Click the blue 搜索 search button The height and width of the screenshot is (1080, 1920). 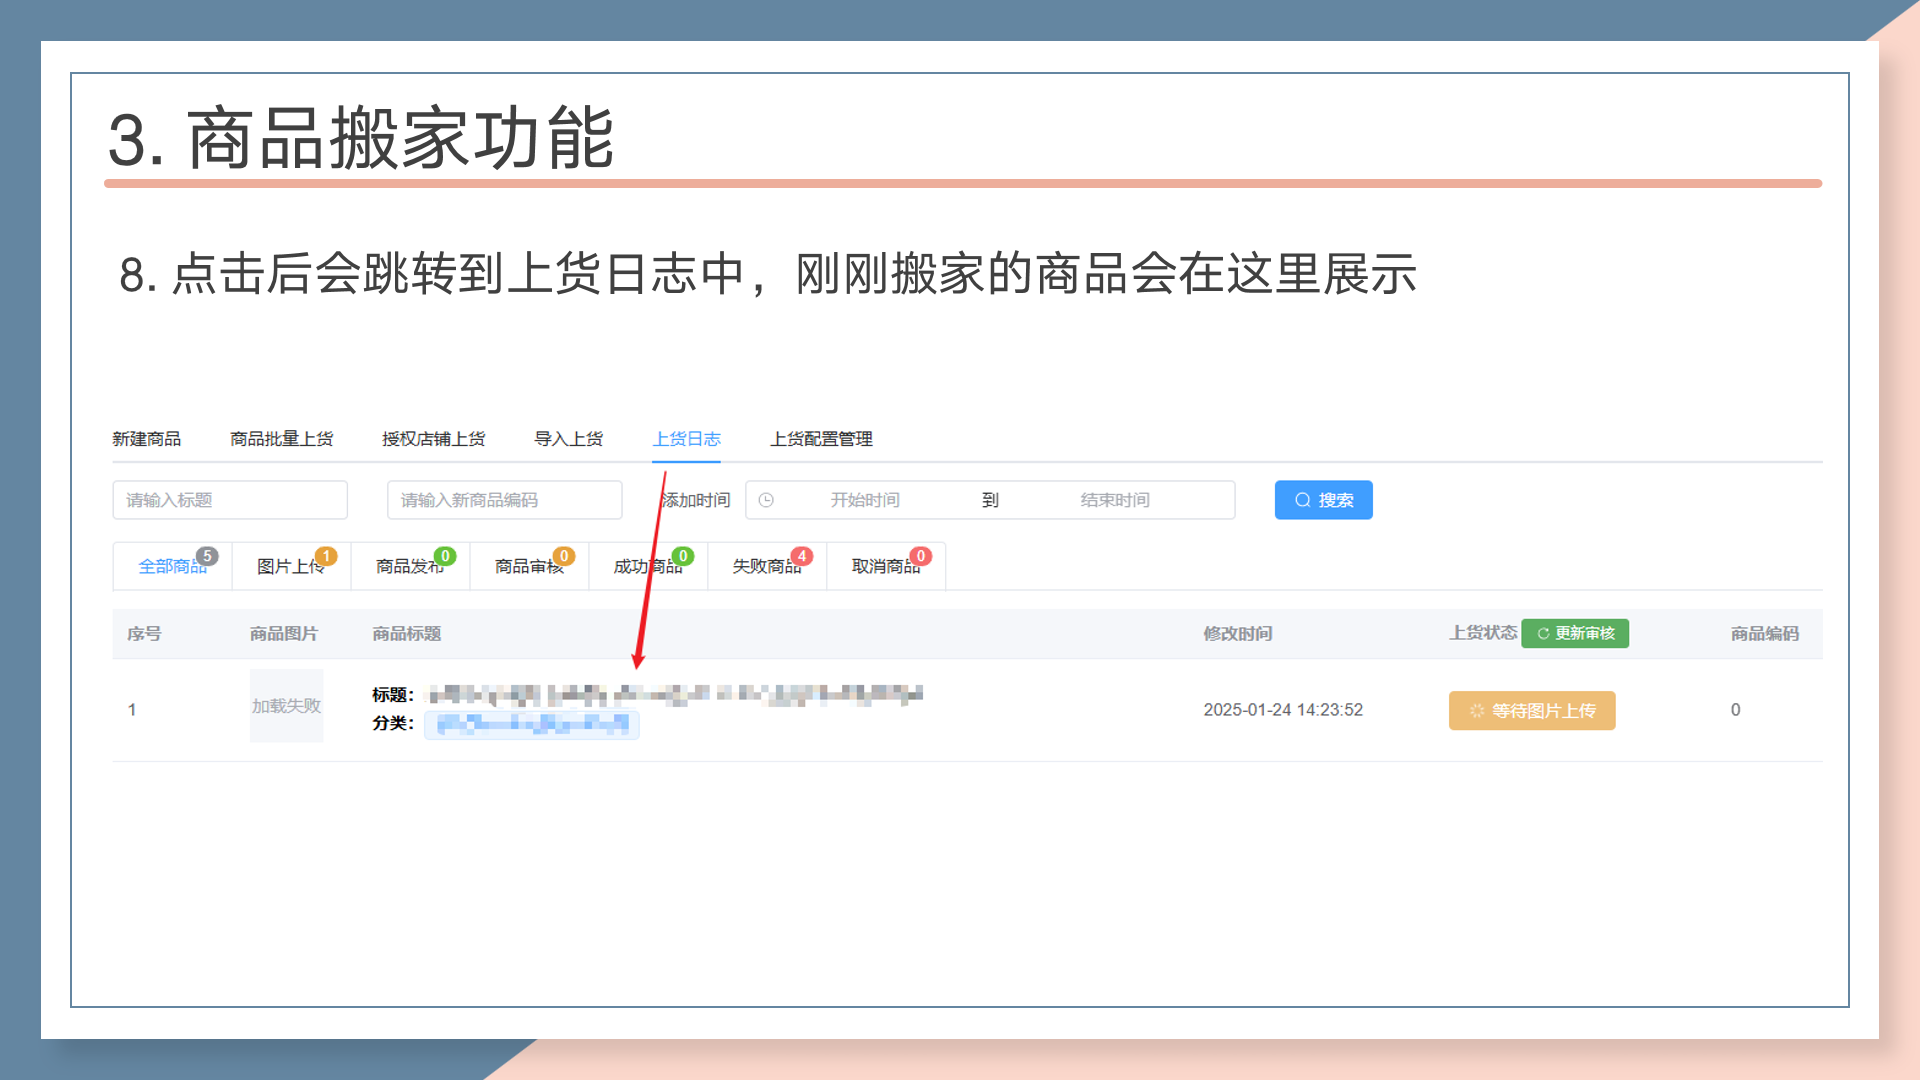tap(1323, 500)
